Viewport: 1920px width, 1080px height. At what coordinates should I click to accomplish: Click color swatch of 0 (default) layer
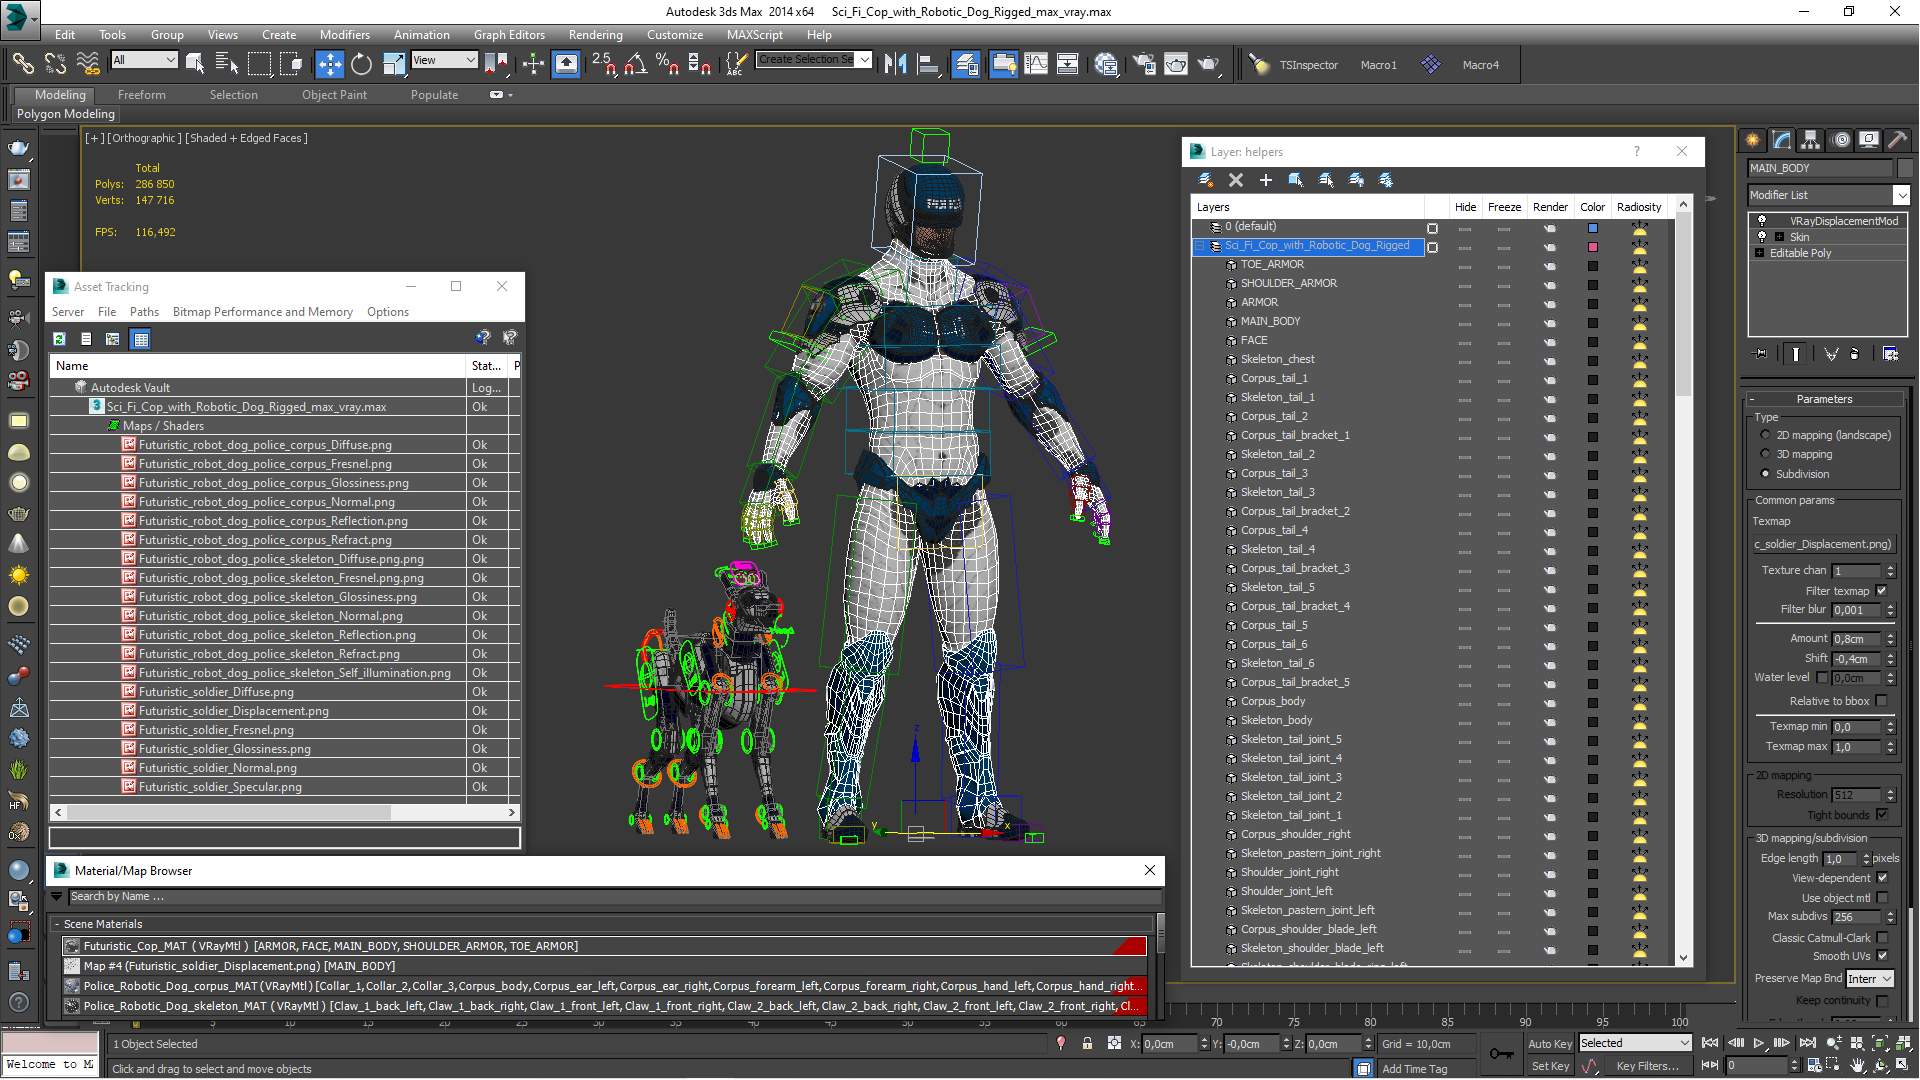(1593, 228)
